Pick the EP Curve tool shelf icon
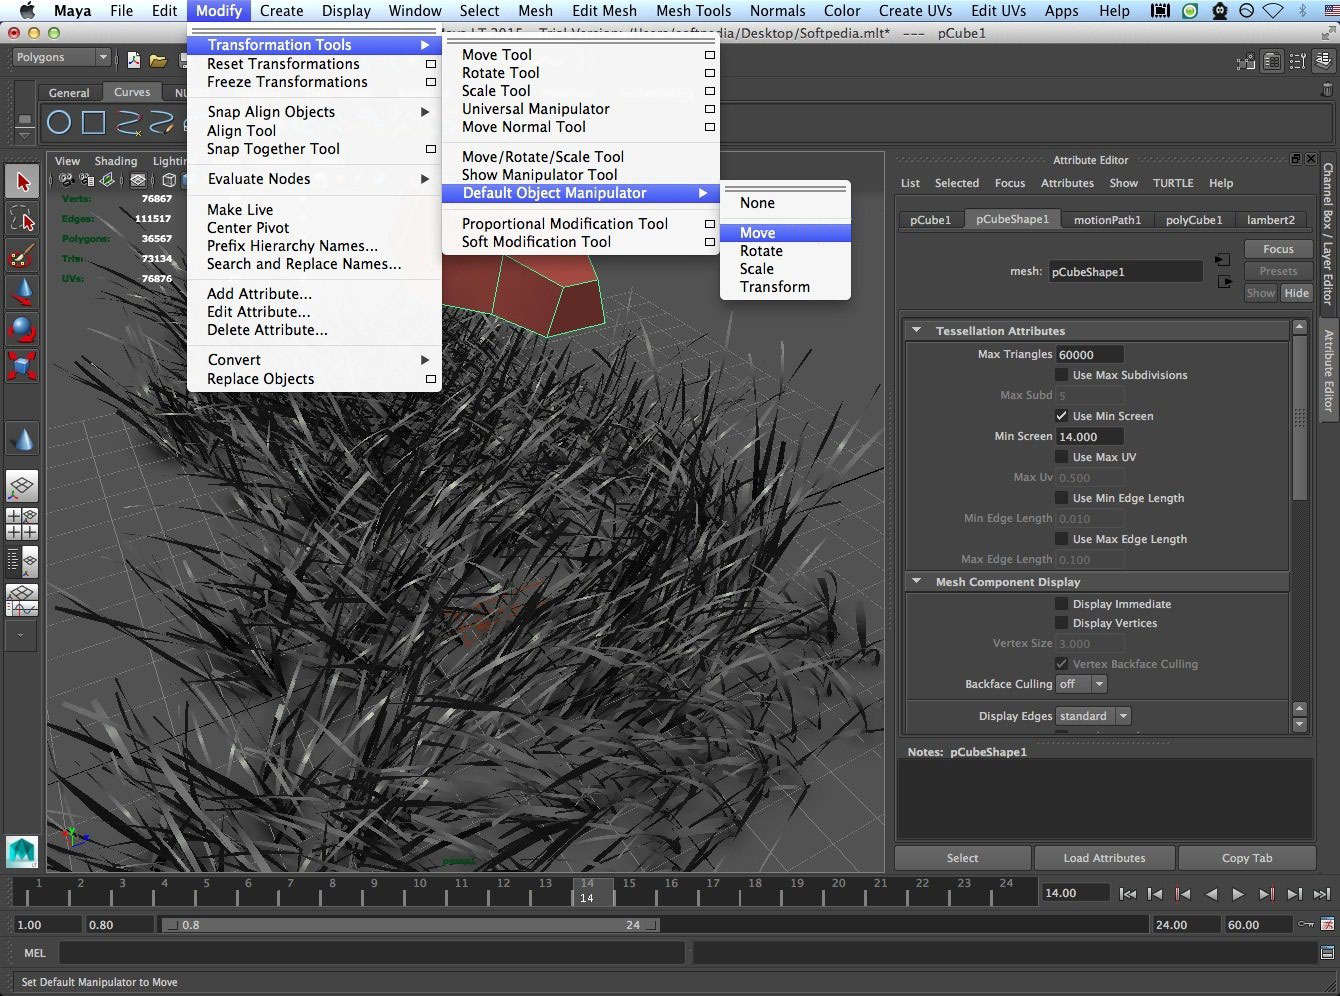The width and height of the screenshot is (1340, 996). 127,123
